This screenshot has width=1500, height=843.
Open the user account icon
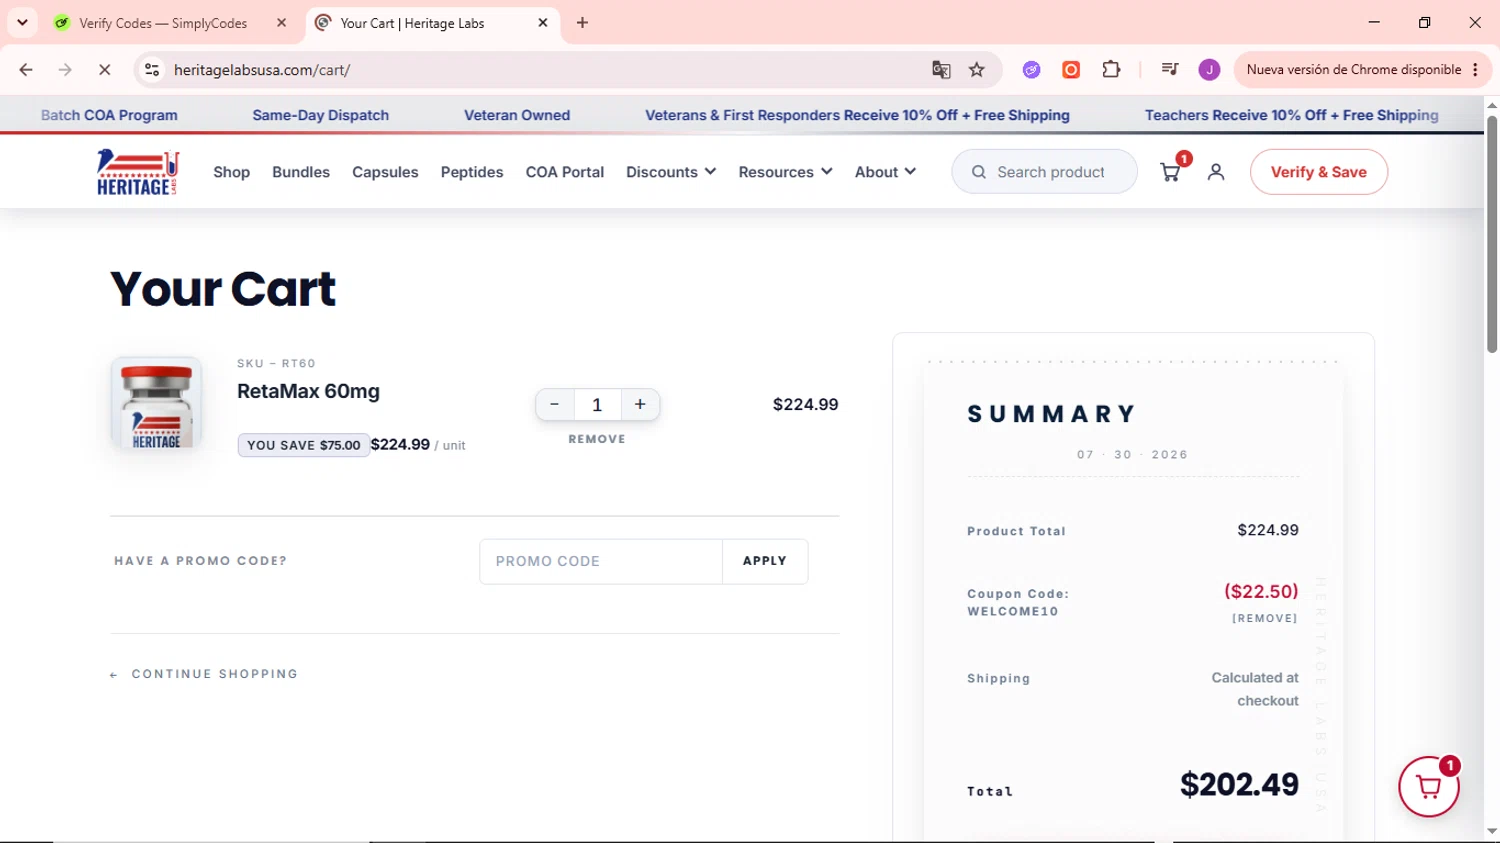1216,172
